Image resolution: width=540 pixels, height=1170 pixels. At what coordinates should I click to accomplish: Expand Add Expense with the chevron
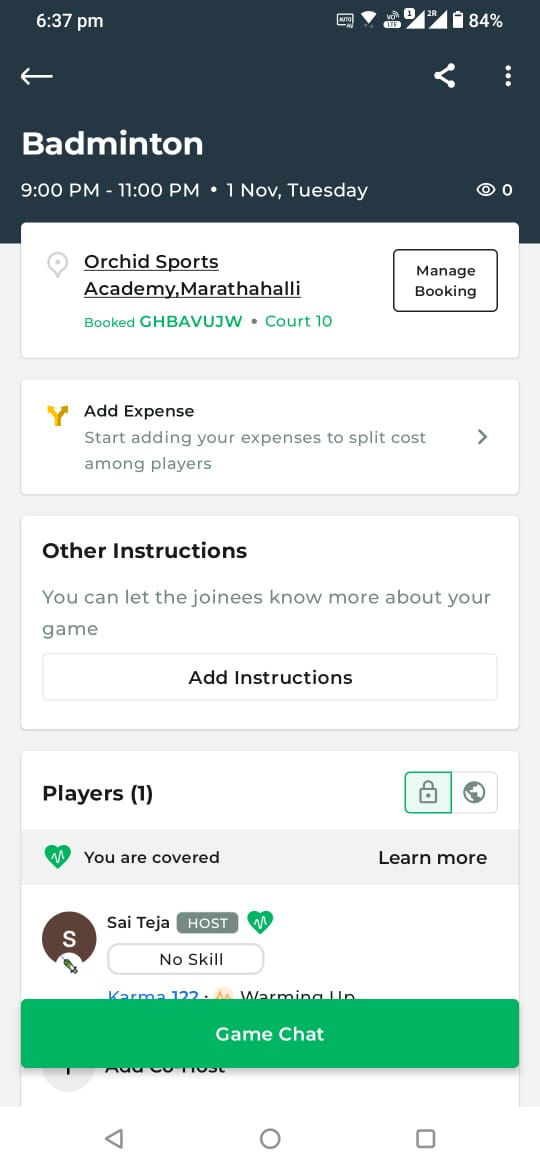point(483,437)
